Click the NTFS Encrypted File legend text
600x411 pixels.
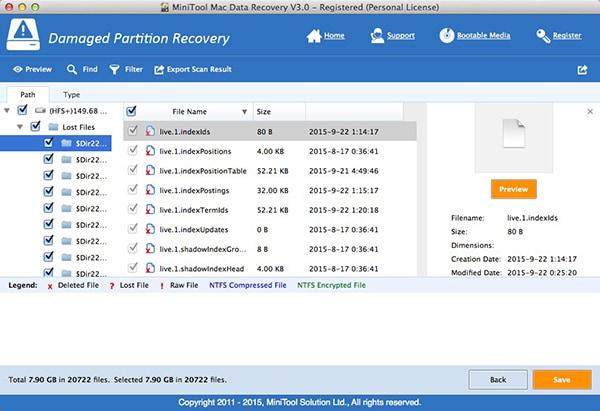(331, 285)
